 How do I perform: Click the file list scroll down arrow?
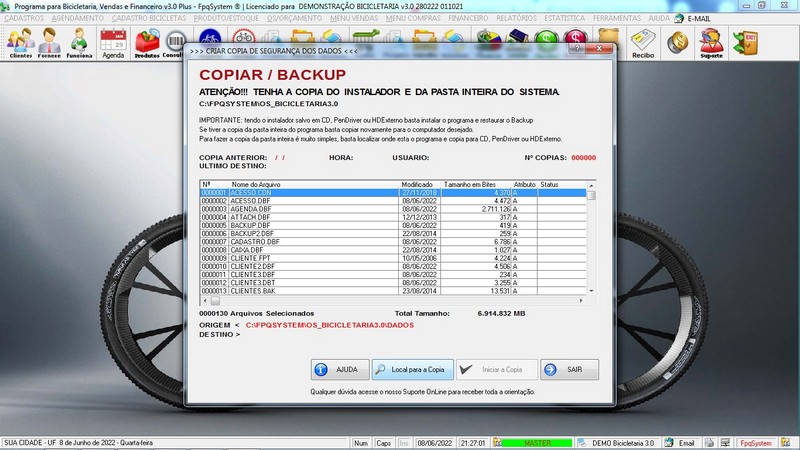[x=591, y=291]
